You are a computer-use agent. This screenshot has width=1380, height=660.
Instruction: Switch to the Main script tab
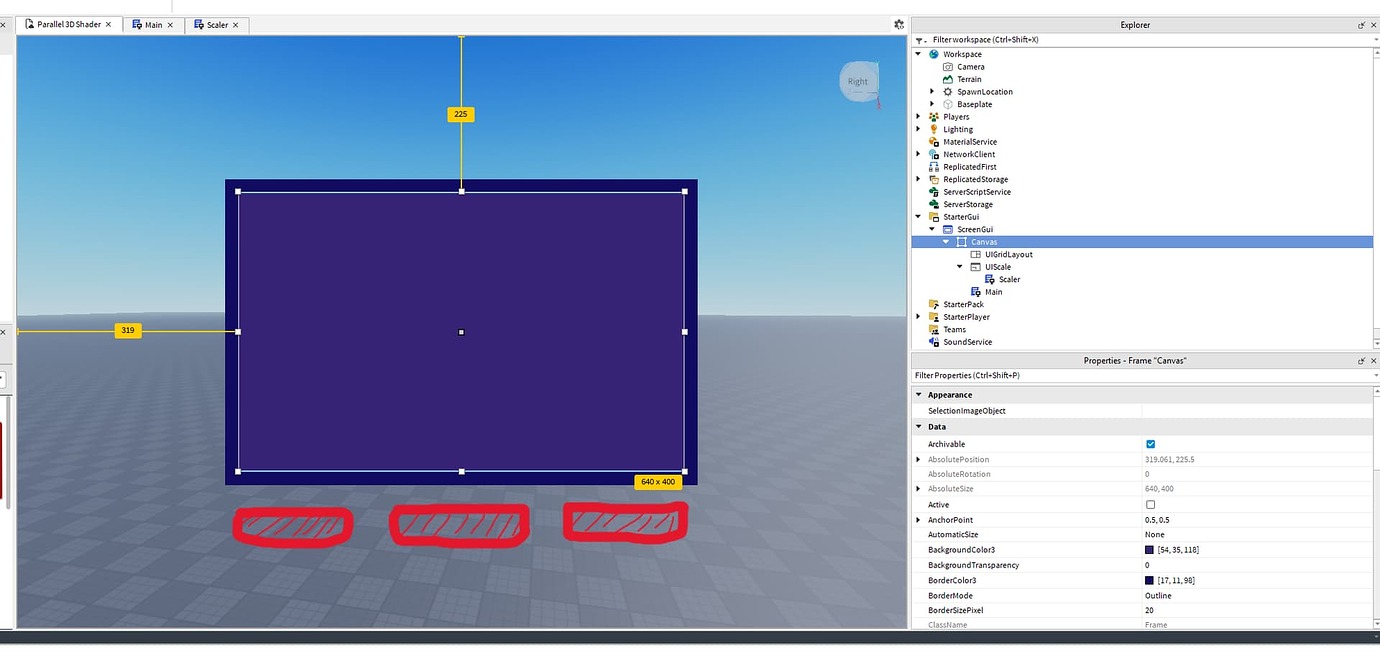tap(152, 24)
